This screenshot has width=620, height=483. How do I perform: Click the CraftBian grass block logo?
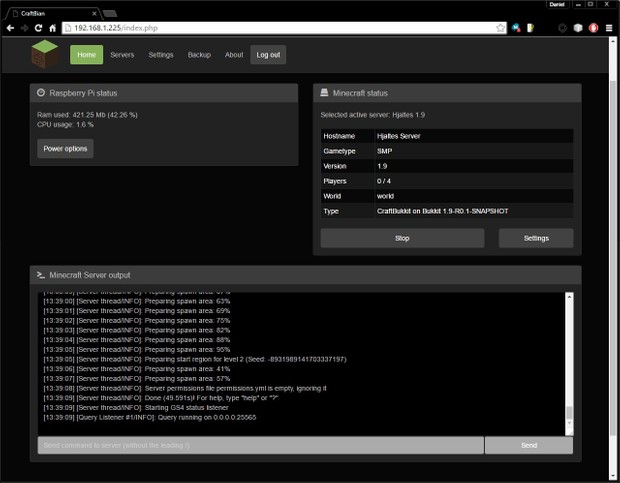pyautogui.click(x=45, y=54)
